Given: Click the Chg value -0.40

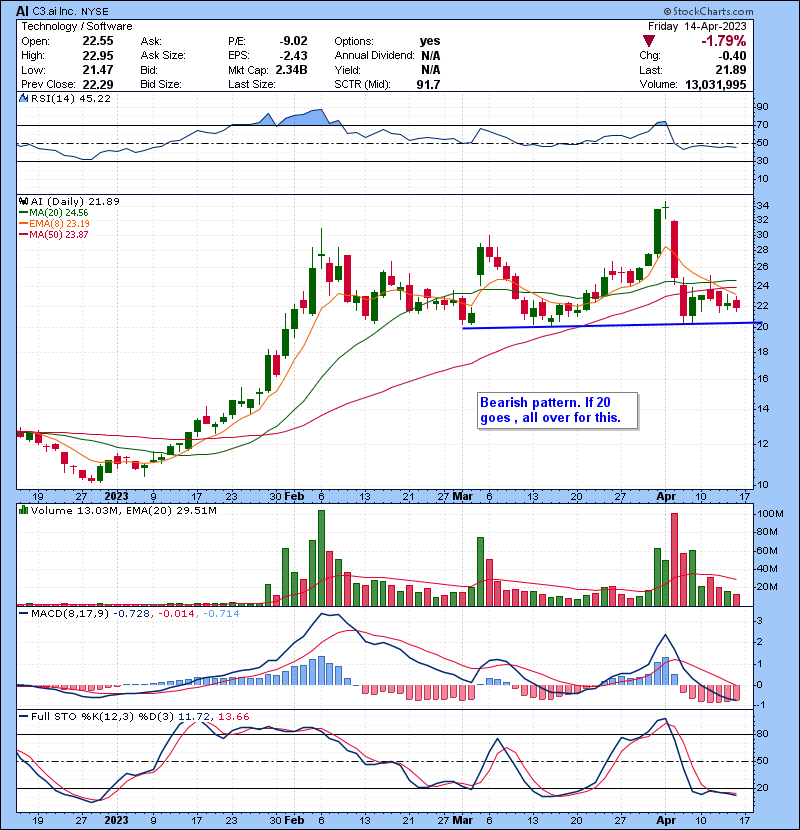Looking at the screenshot, I should click(x=732, y=56).
